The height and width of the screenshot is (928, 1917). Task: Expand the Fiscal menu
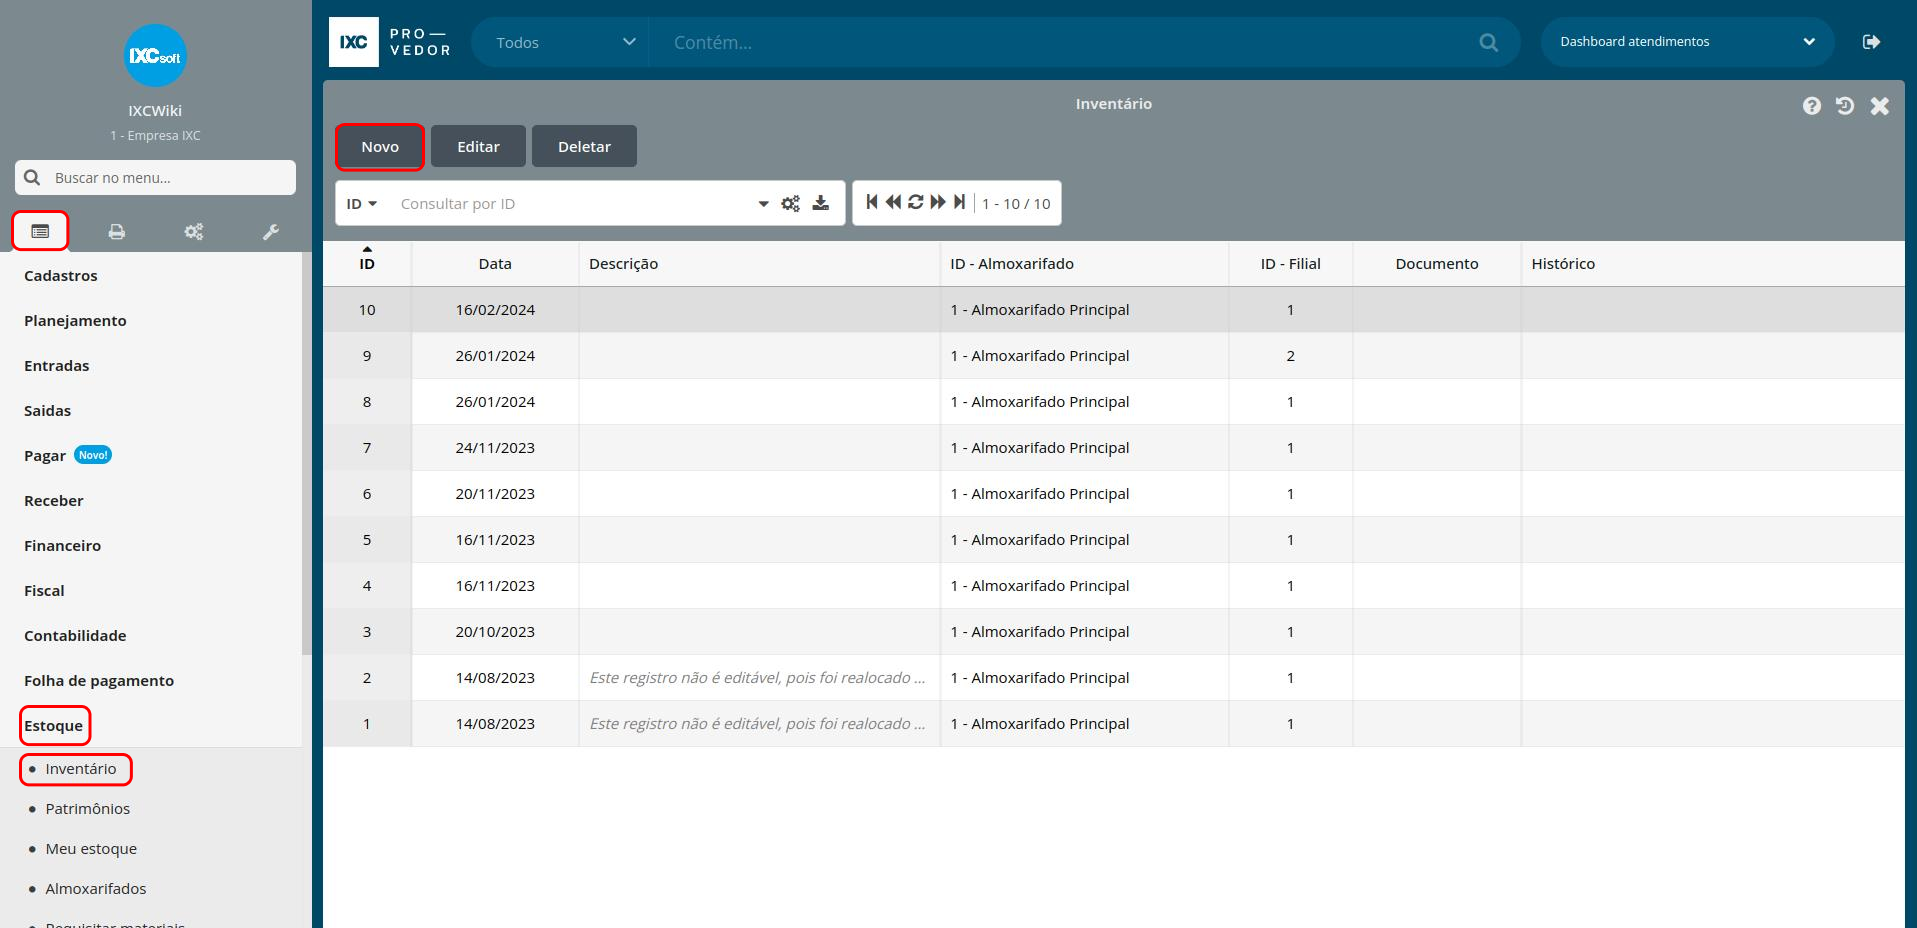[44, 591]
